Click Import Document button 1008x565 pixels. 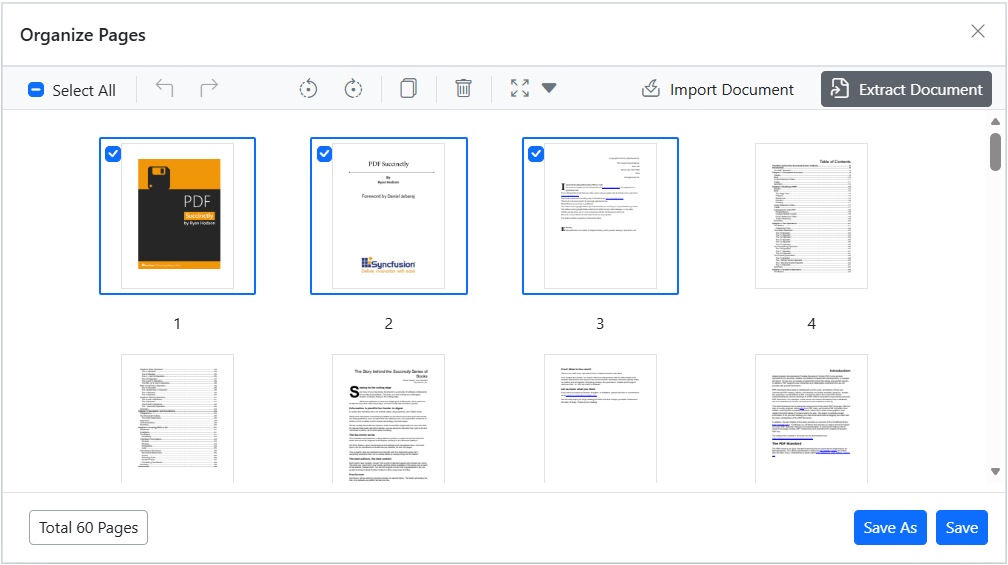point(718,89)
